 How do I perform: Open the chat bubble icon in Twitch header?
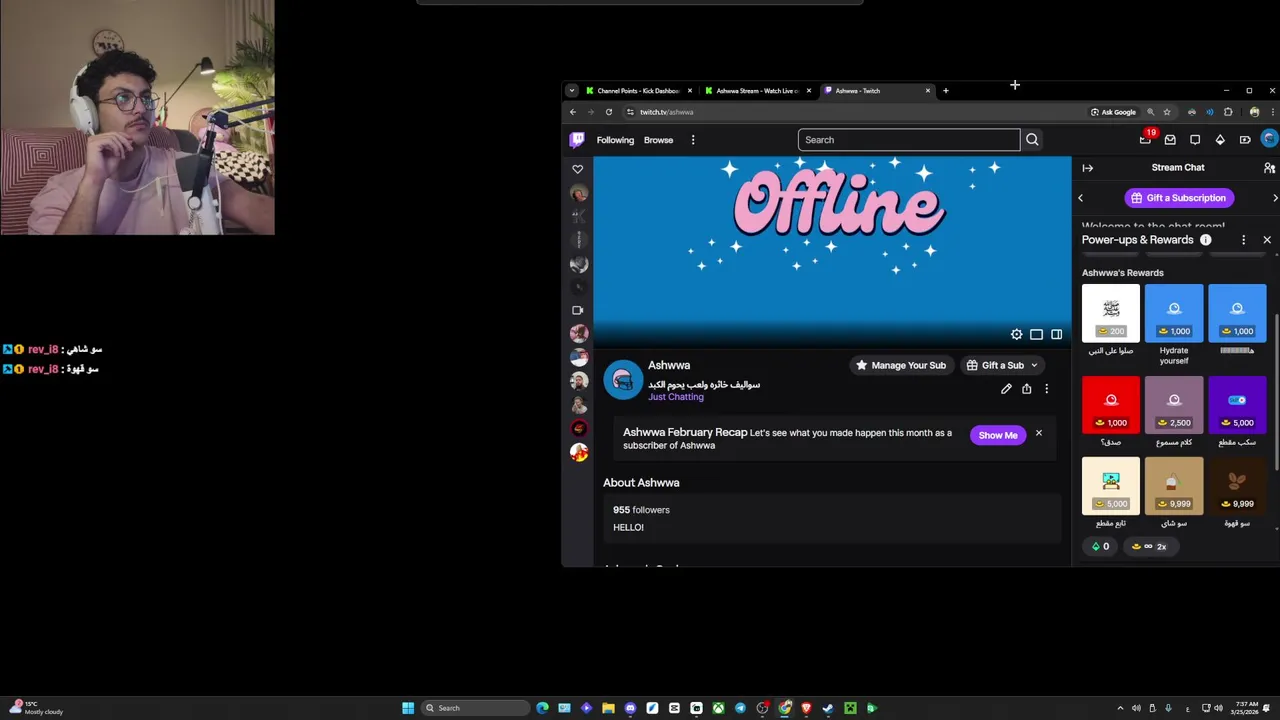click(x=1195, y=140)
